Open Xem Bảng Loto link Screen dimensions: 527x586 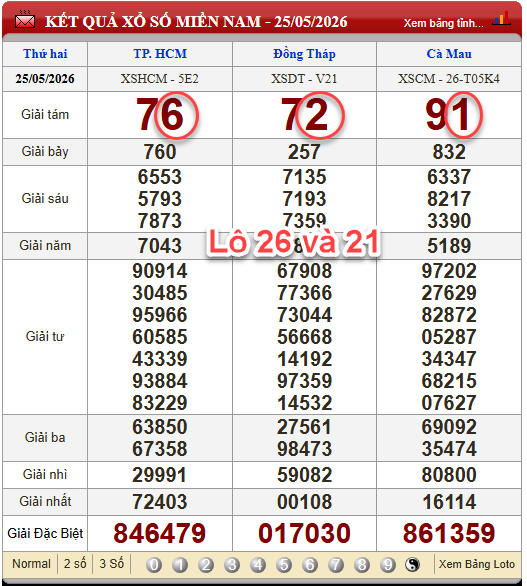click(477, 564)
